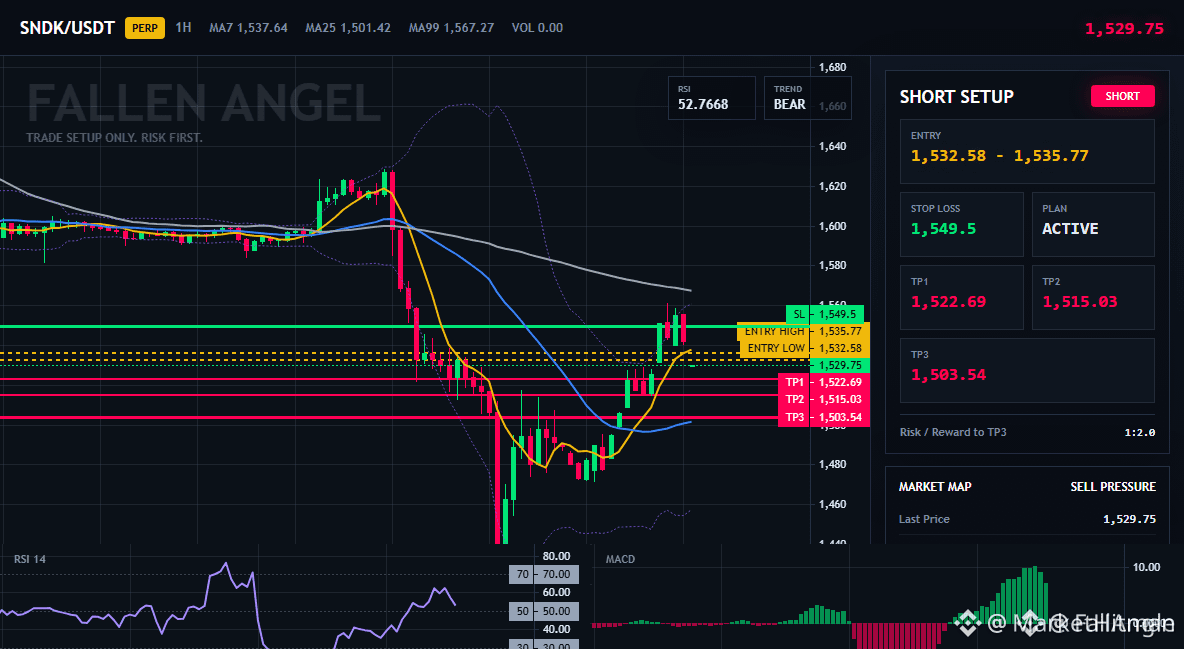Click the yellow PERP badge
Screen dimensions: 1184x649
coord(145,28)
